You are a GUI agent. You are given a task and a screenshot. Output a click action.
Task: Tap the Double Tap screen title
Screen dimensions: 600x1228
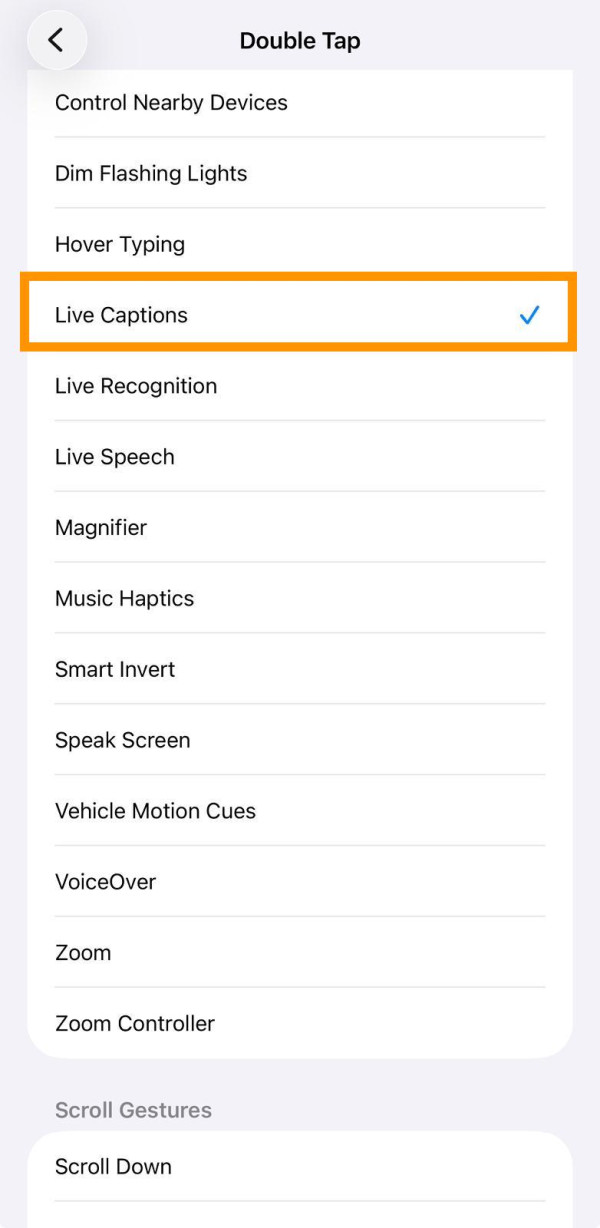[x=300, y=40]
